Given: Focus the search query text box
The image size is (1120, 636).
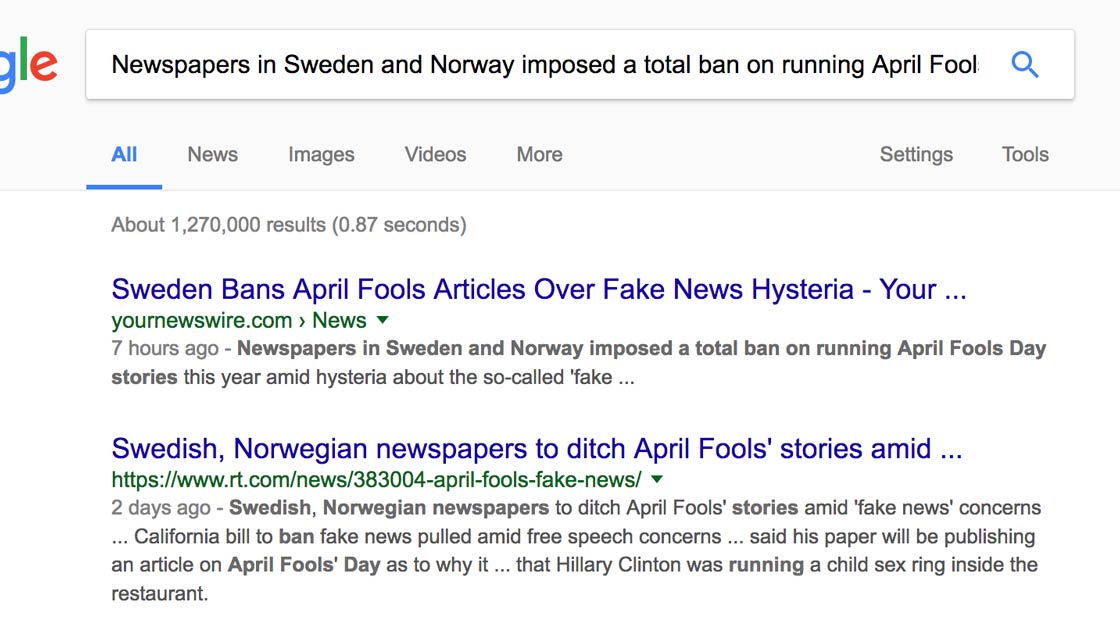Looking at the screenshot, I should (544, 64).
